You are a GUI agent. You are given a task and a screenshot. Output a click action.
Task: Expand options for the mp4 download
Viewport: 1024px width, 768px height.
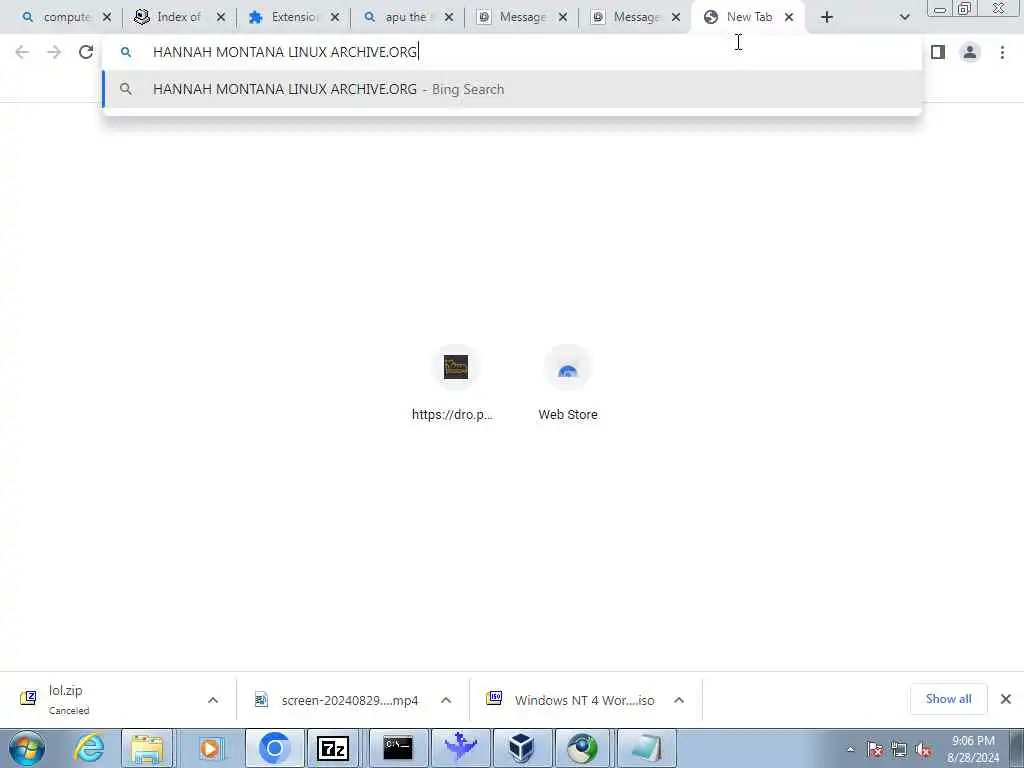(446, 700)
